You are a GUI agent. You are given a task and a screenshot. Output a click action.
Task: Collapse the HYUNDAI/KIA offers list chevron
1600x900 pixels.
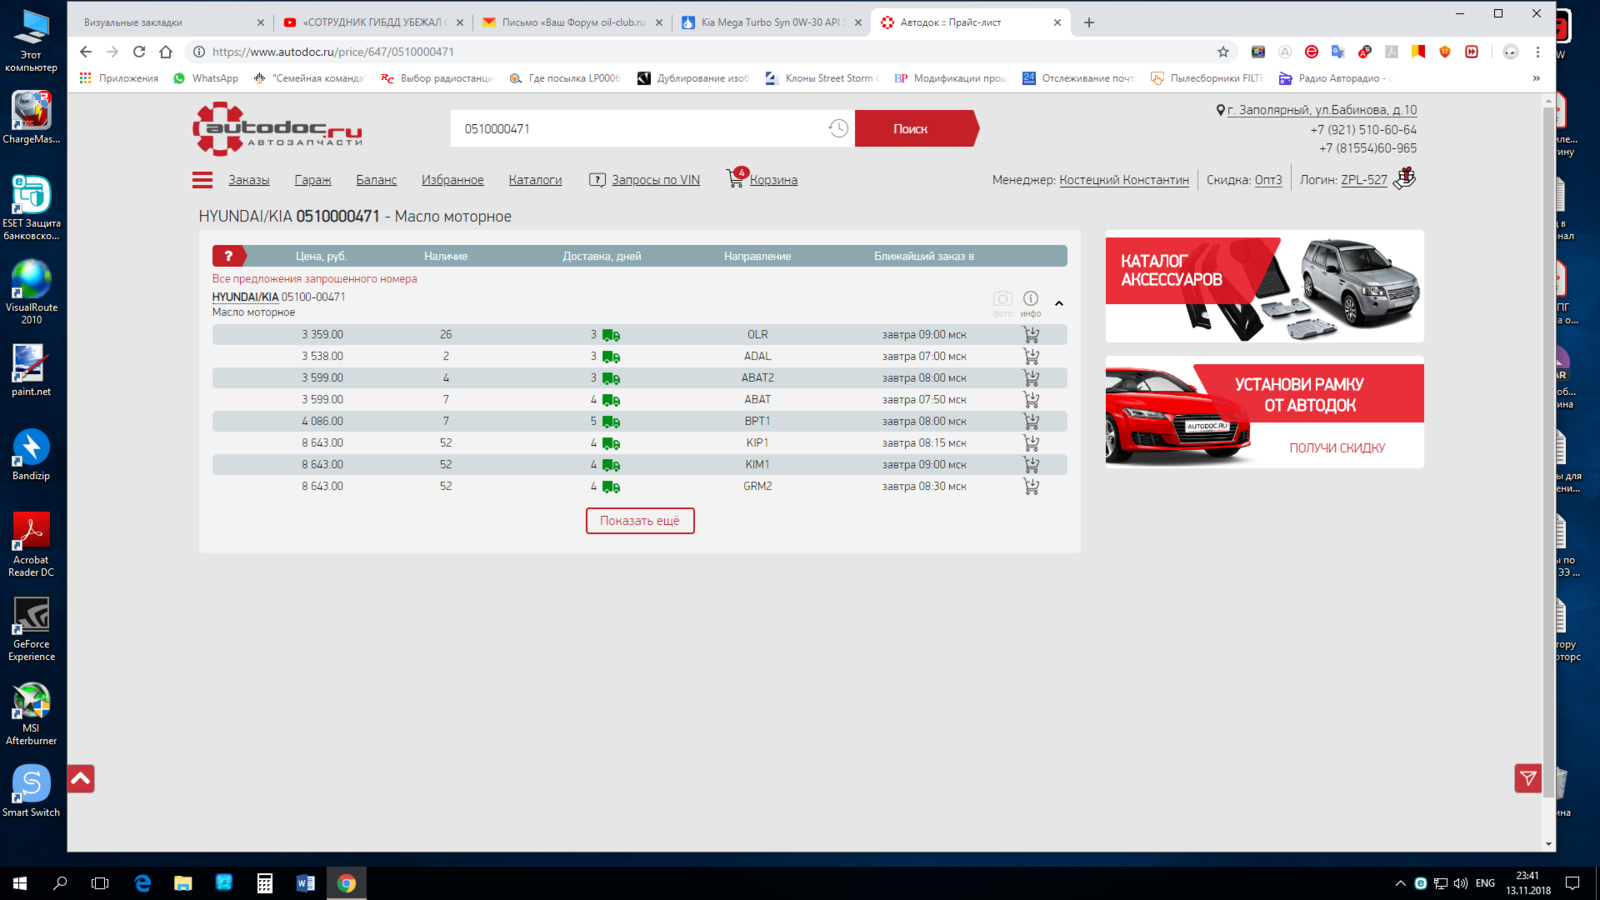point(1059,303)
